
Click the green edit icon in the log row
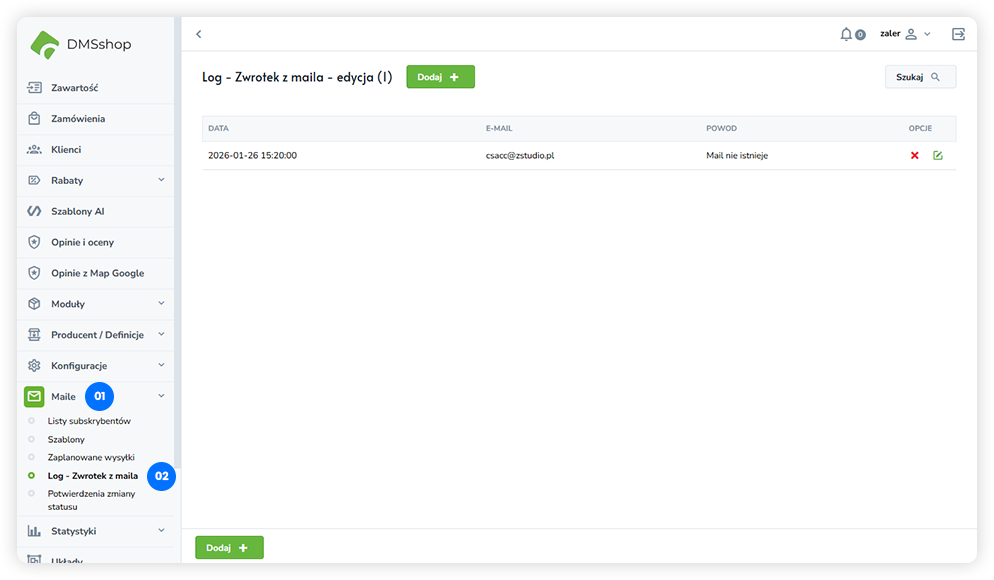click(938, 156)
